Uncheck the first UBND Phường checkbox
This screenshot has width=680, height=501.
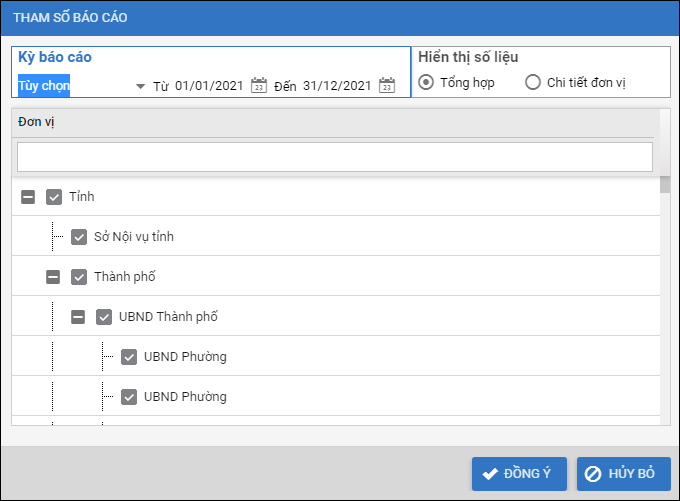click(129, 357)
